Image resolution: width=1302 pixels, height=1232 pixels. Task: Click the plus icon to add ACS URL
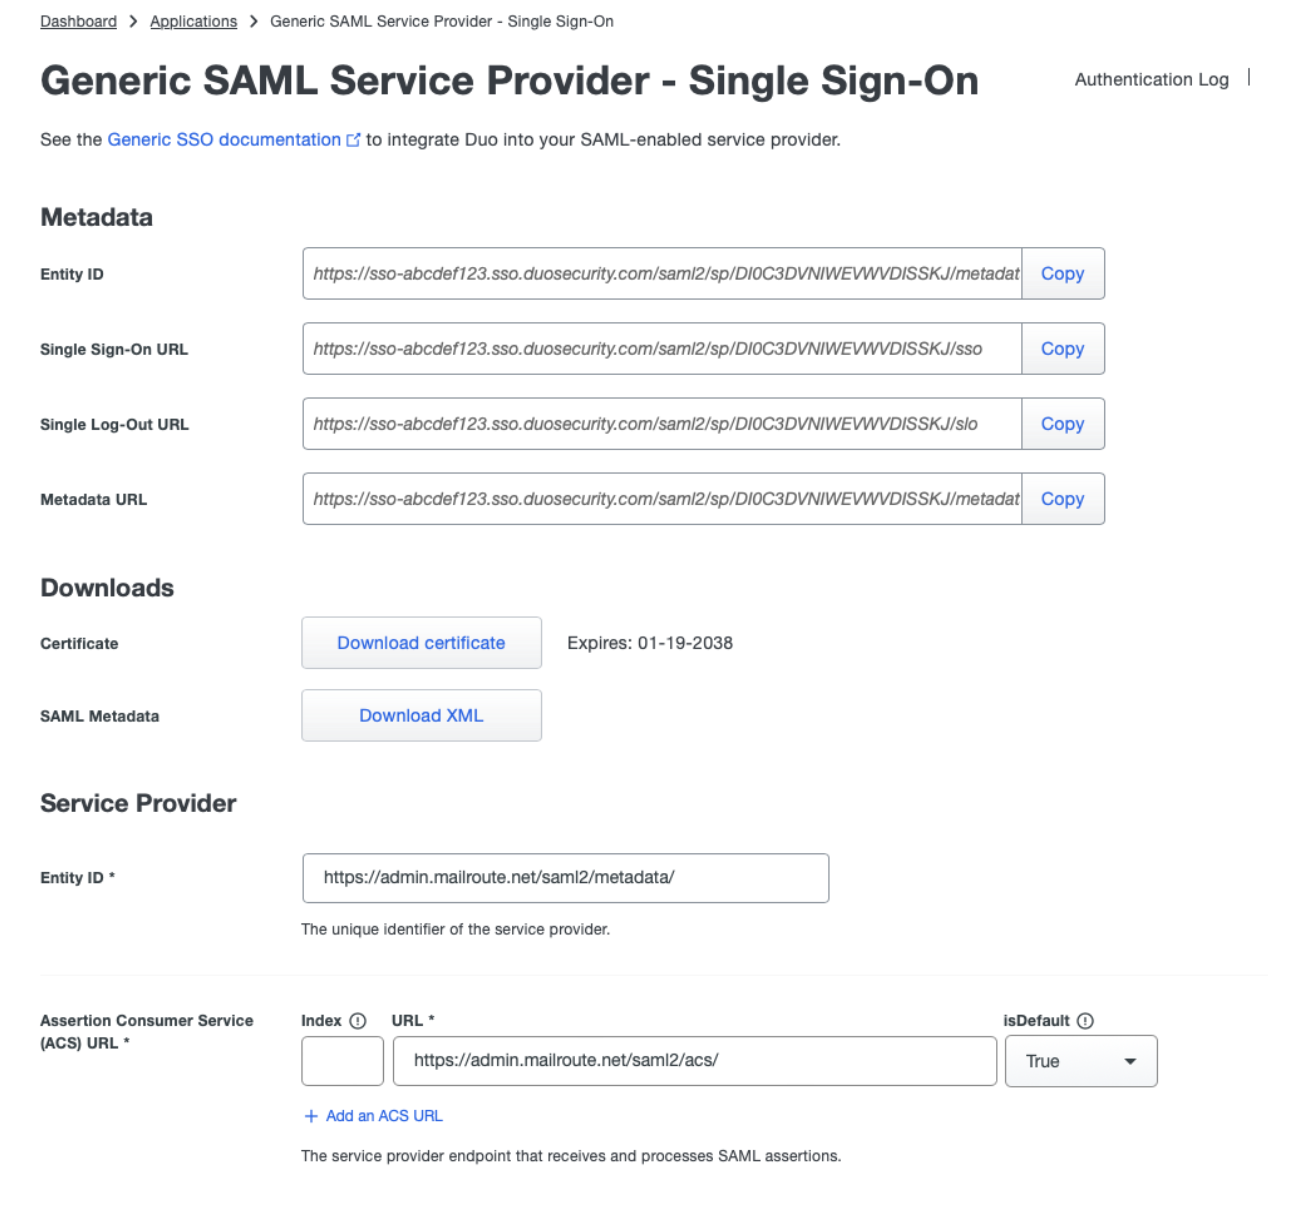[x=311, y=1116]
